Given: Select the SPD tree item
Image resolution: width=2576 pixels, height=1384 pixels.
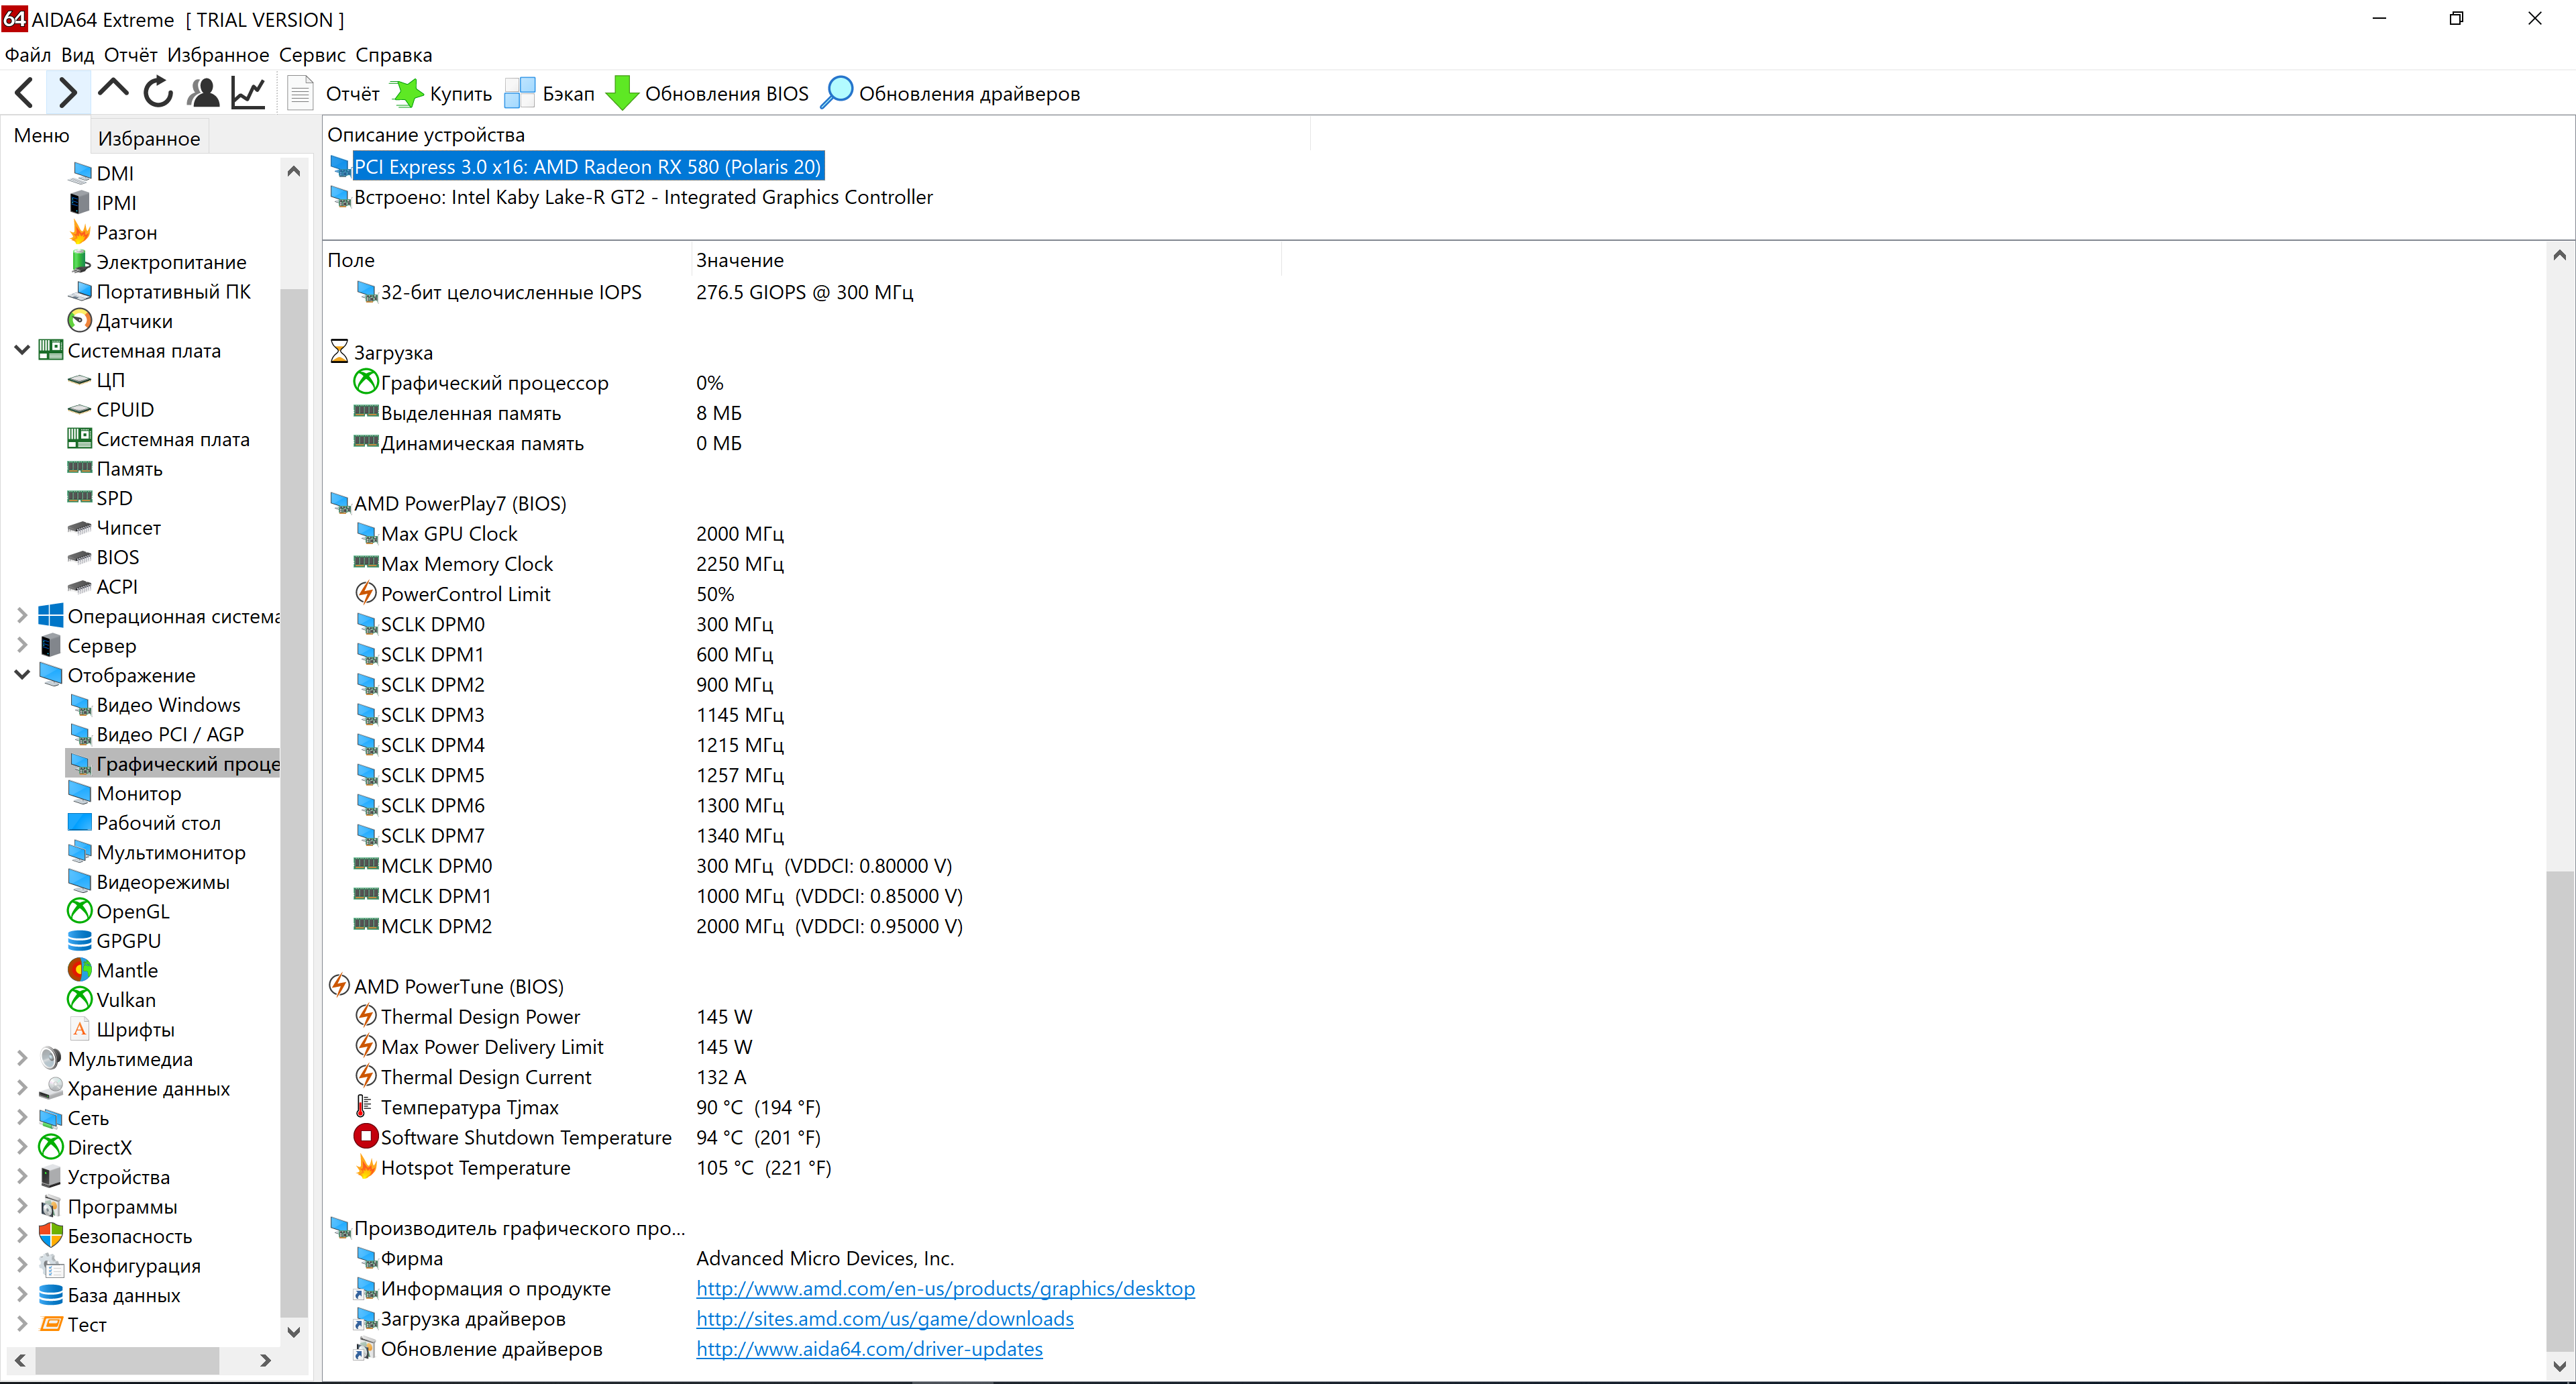Looking at the screenshot, I should [101, 498].
